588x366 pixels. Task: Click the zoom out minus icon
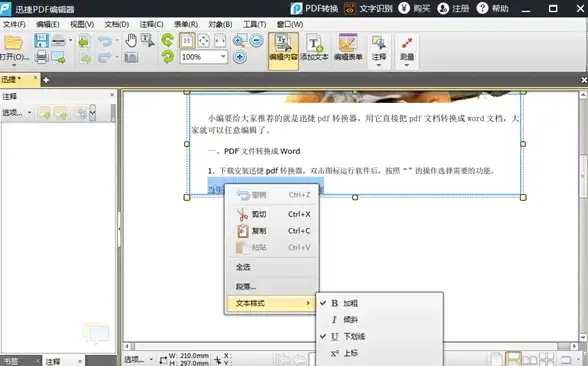click(256, 40)
